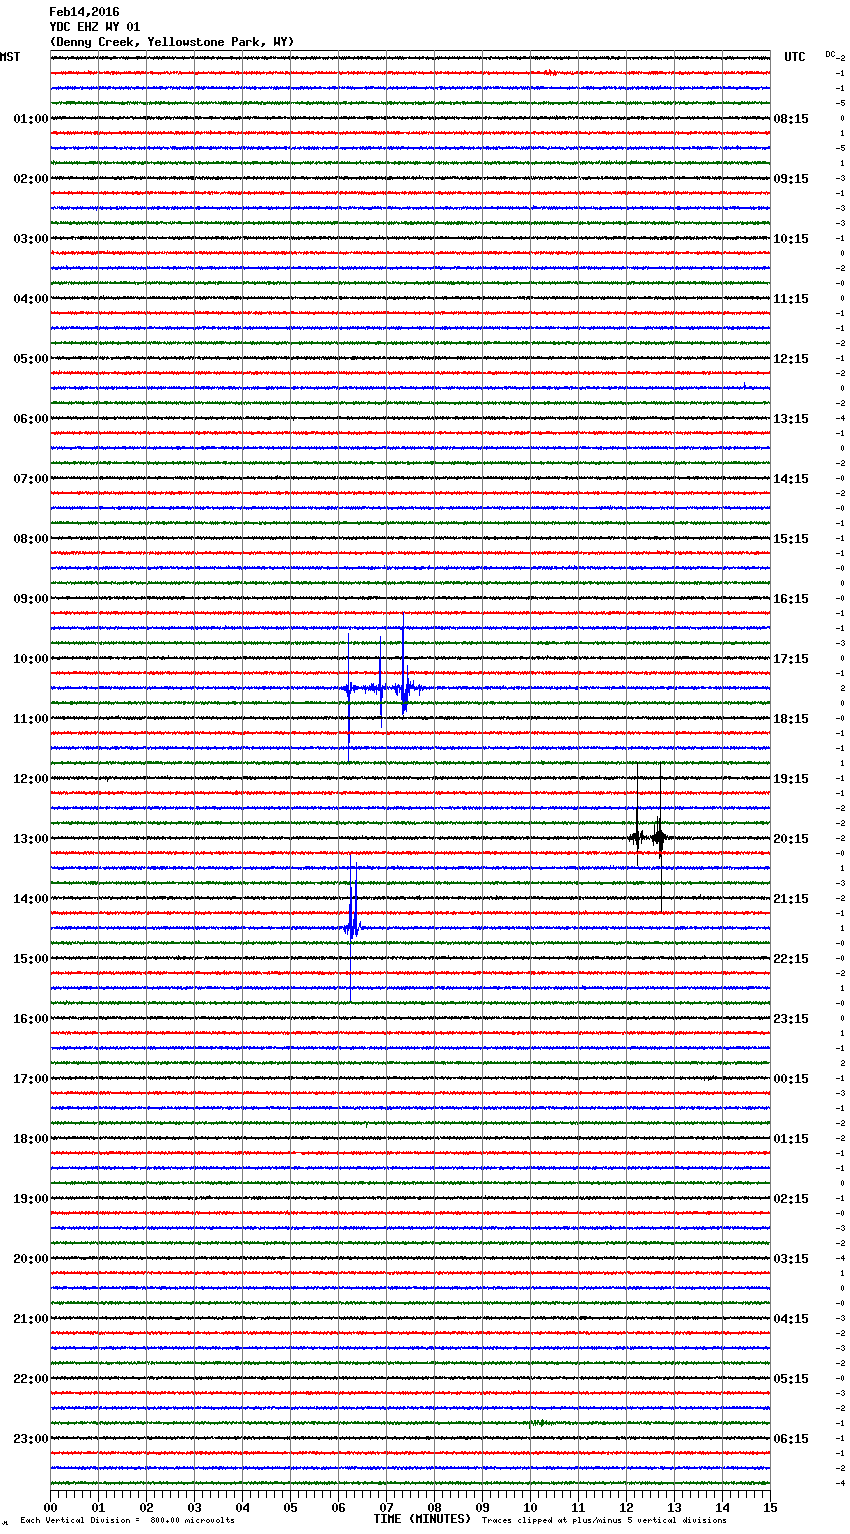This screenshot has height=1534, width=850.
Task: Select the station code YDC EHZ WY 01
Action: click(x=95, y=27)
